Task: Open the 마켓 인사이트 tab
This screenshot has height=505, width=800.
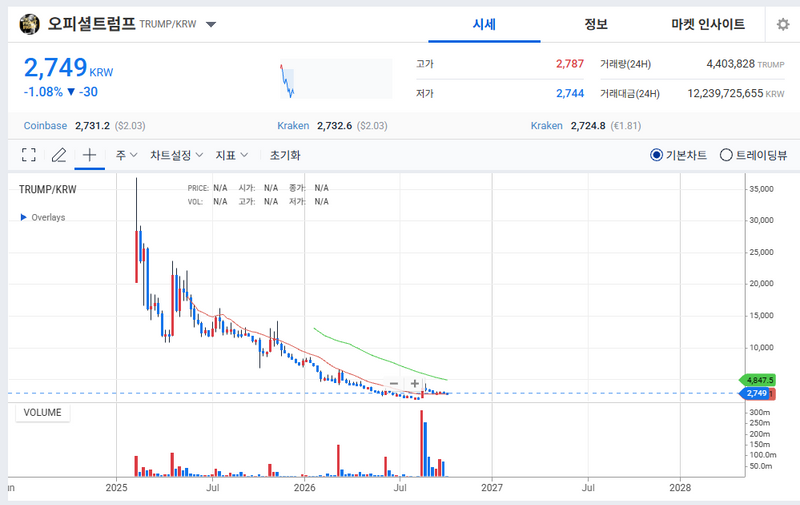Action: click(708, 24)
